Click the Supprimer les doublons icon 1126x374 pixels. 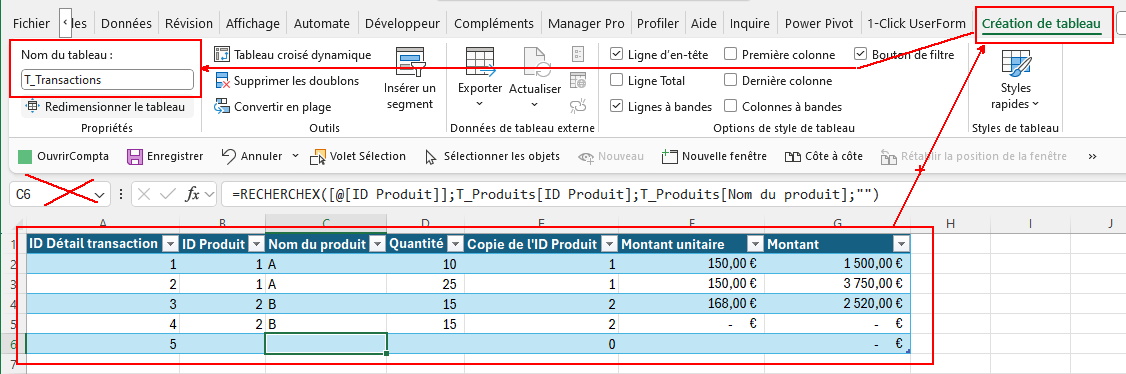(222, 81)
